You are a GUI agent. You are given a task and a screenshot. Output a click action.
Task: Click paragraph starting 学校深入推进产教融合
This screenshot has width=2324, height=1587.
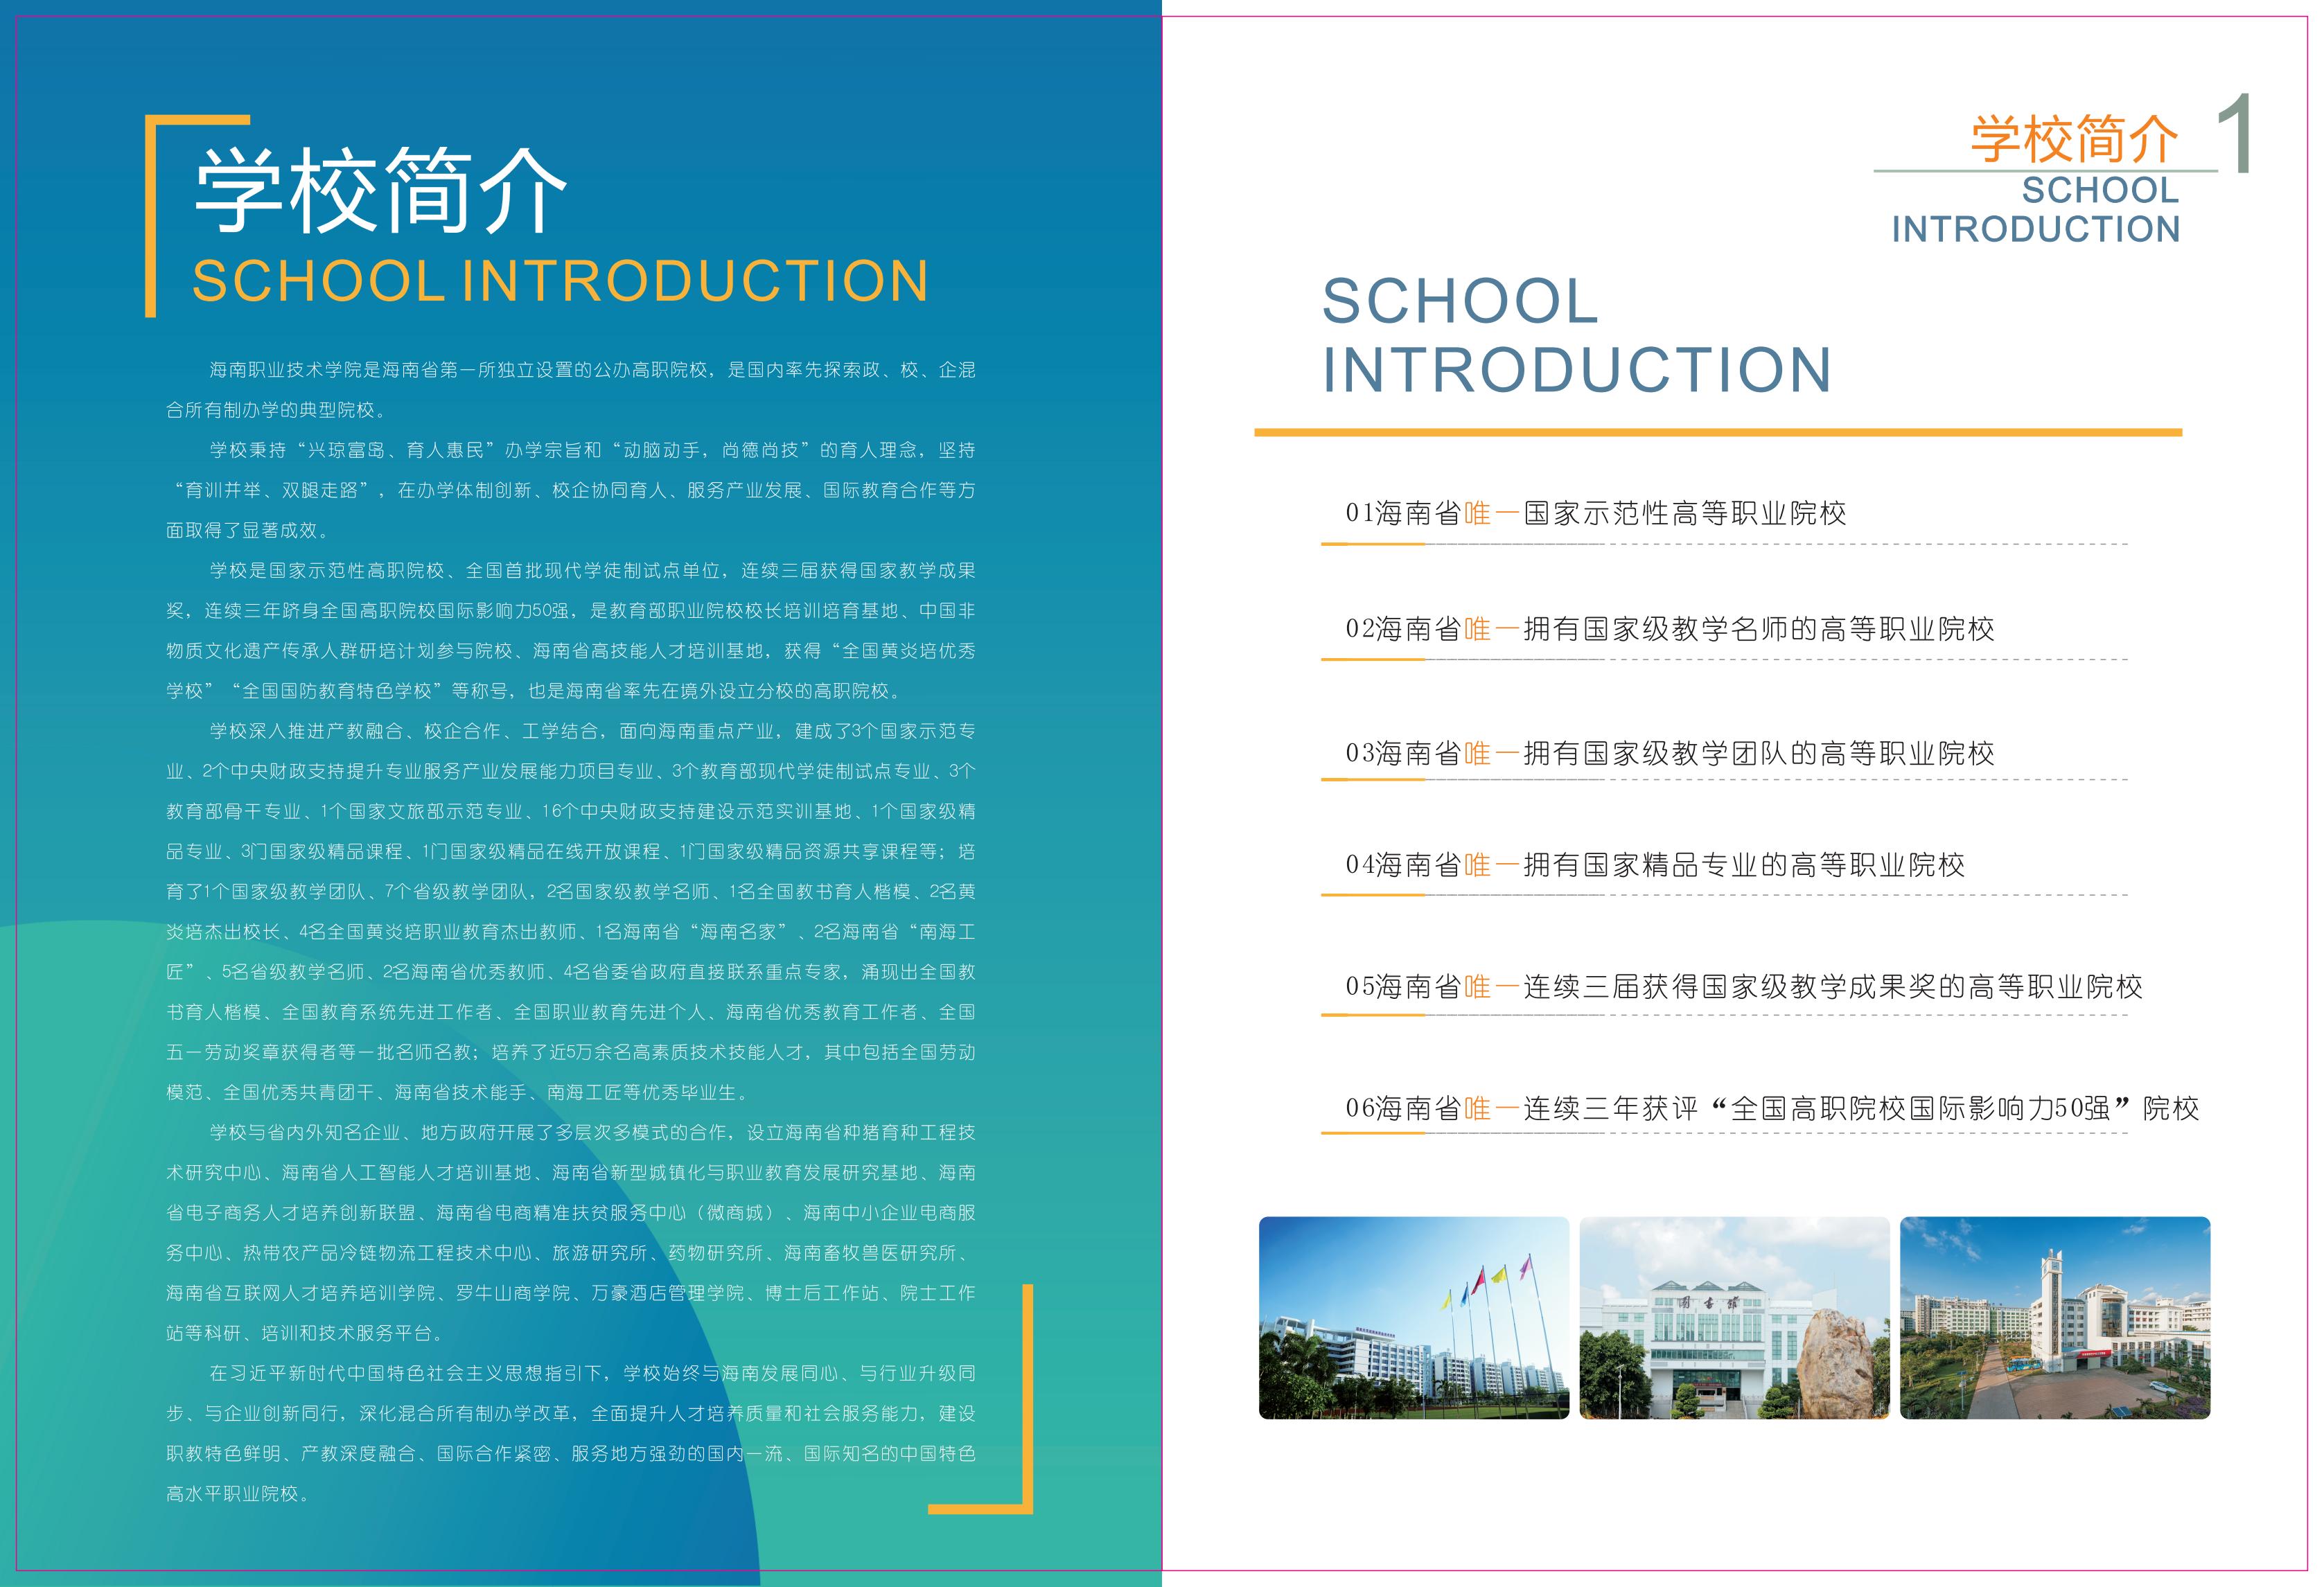coord(571,912)
